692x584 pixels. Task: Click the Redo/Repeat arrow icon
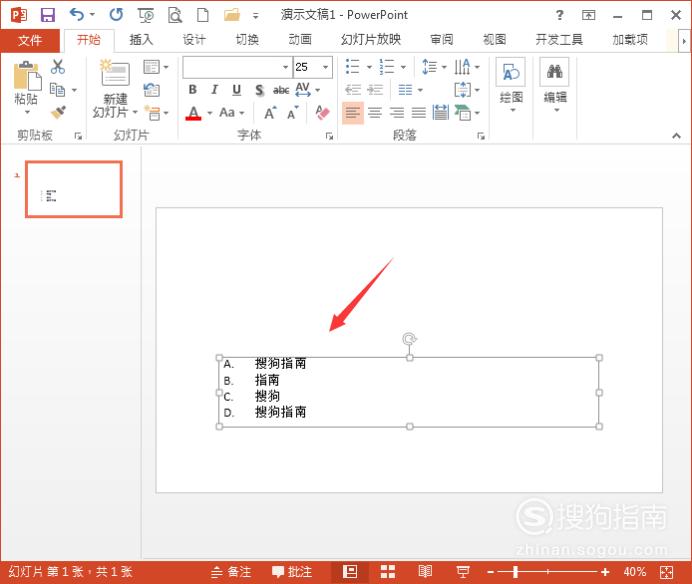tap(116, 15)
